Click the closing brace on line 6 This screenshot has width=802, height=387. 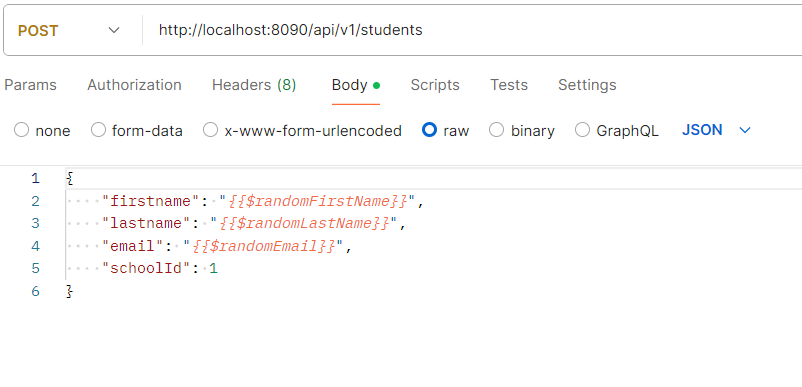tap(70, 291)
